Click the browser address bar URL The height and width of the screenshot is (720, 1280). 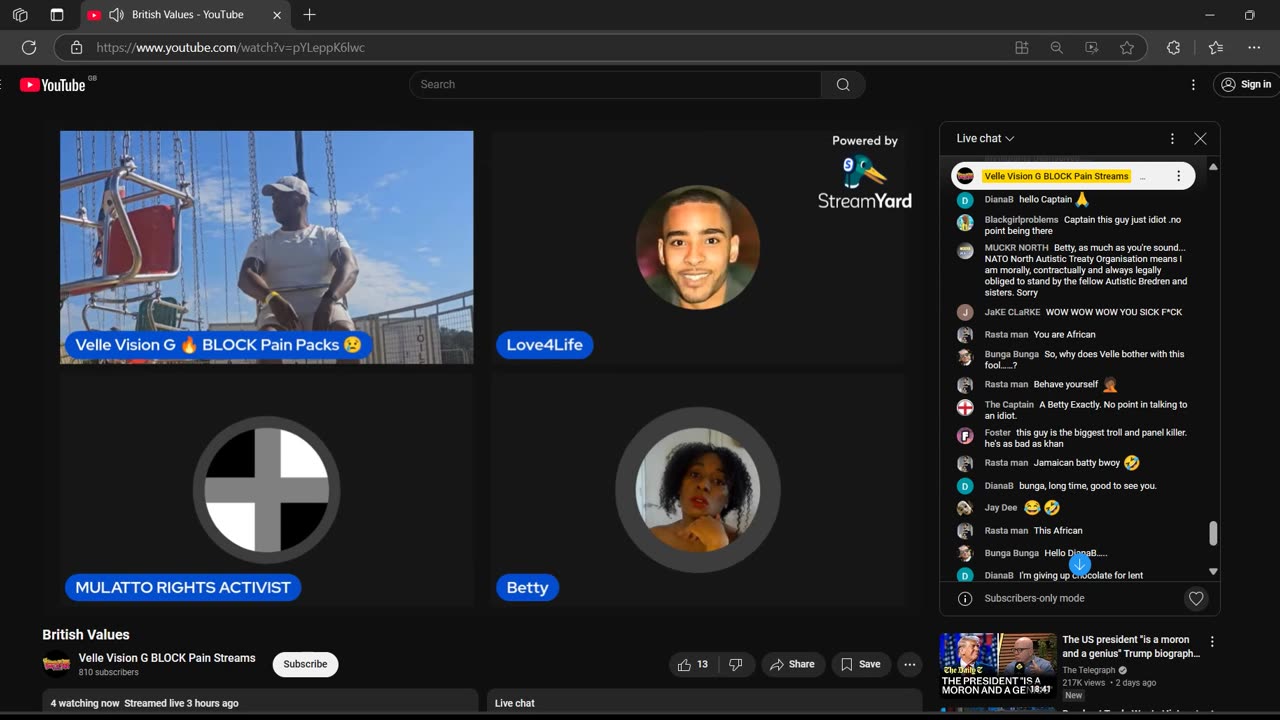pos(231,47)
